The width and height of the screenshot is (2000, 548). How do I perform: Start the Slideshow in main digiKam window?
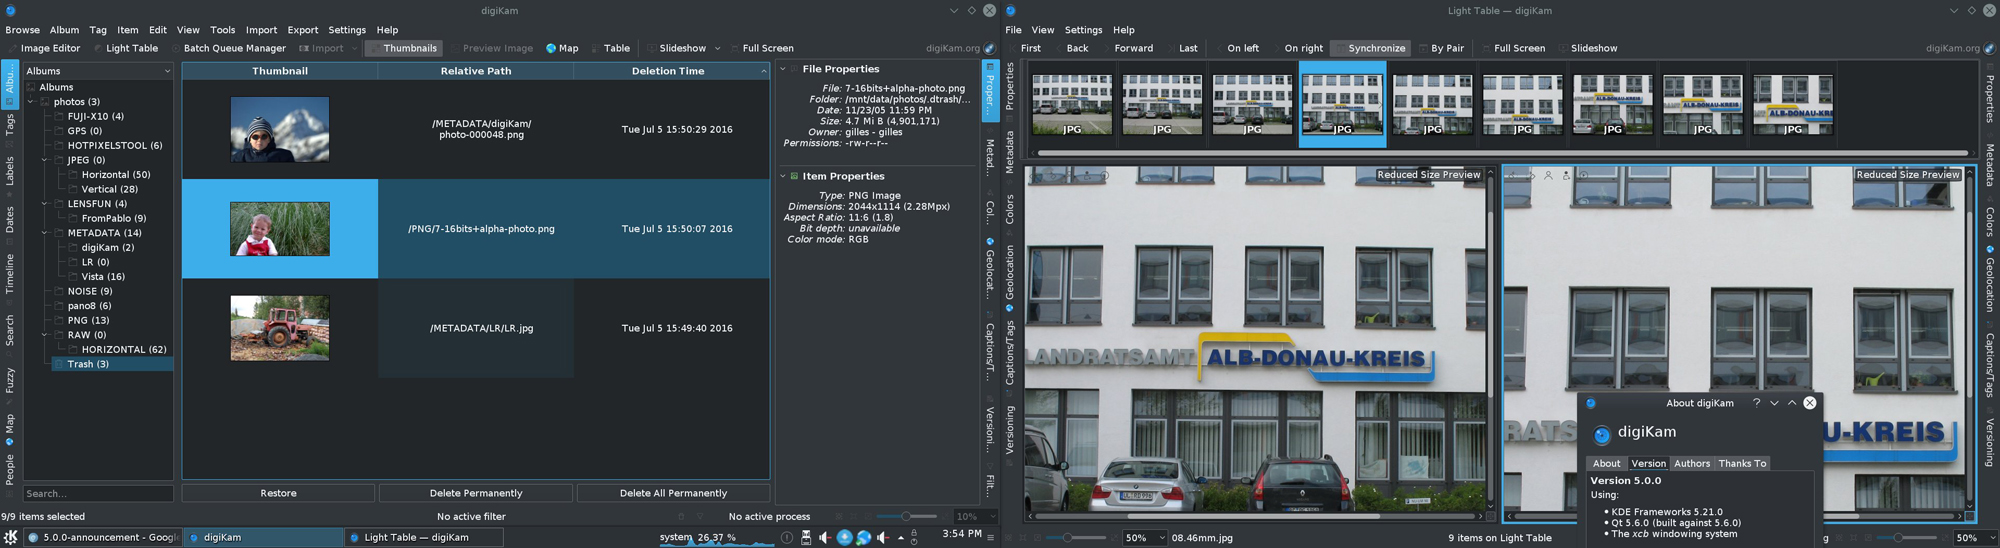[x=677, y=48]
